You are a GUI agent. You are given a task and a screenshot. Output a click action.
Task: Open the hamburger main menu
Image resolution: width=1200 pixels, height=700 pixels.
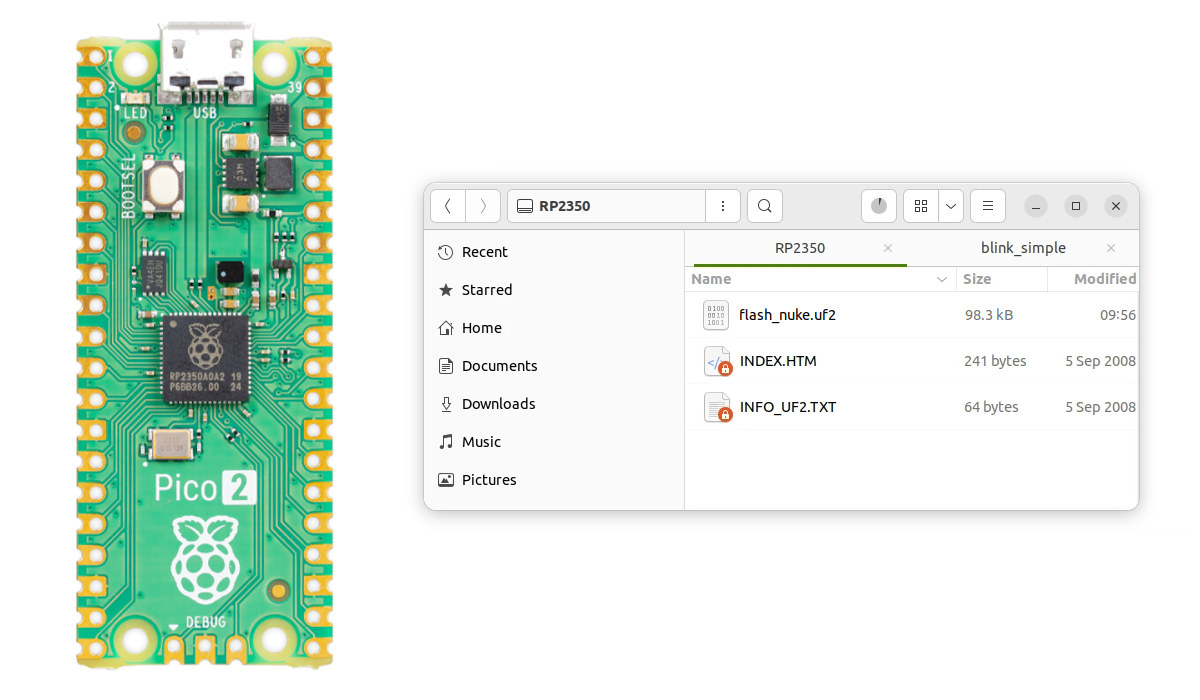988,206
